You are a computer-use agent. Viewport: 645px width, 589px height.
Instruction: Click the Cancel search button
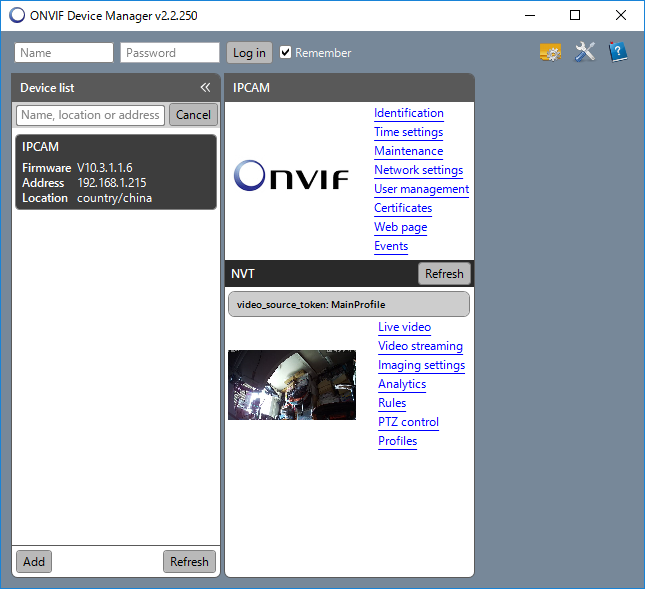(193, 115)
